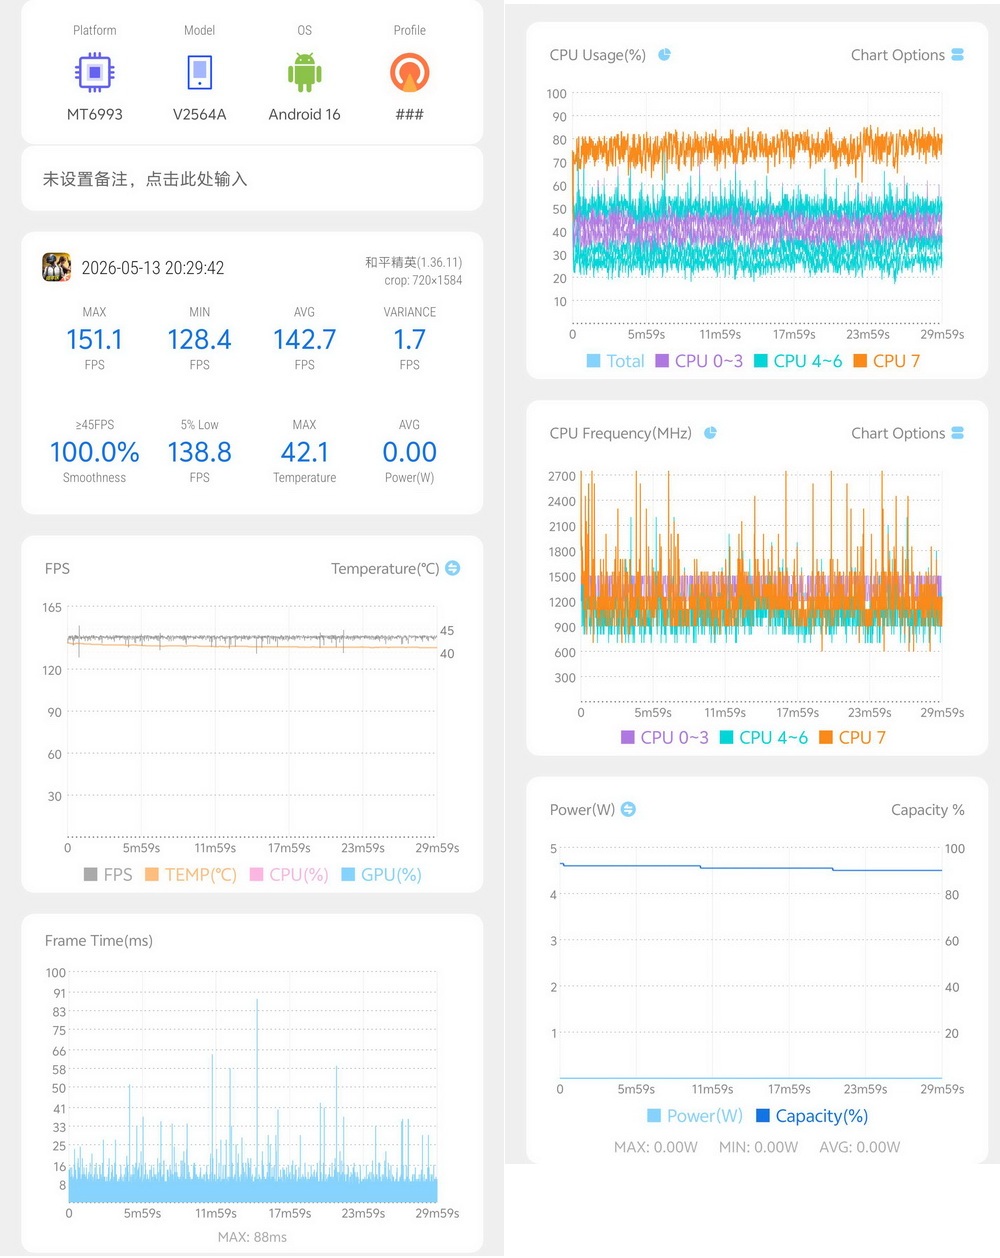Click the CPU Frequency(MHz) chart title
This screenshot has width=1000, height=1258.
pos(621,433)
